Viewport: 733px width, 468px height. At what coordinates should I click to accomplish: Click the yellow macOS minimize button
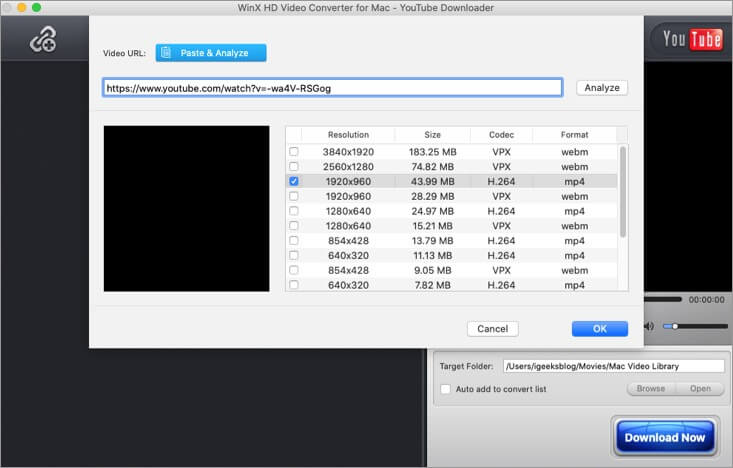[22, 7]
